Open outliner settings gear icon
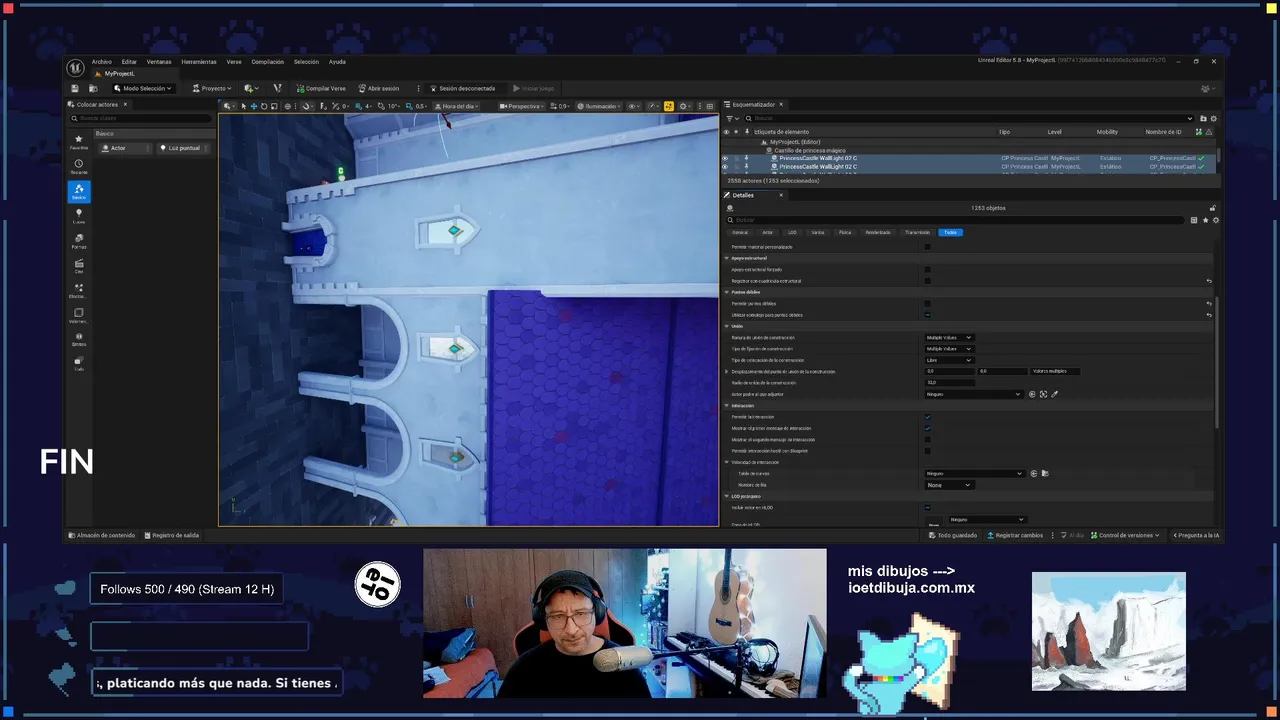This screenshot has height=720, width=1280. (x=1212, y=118)
